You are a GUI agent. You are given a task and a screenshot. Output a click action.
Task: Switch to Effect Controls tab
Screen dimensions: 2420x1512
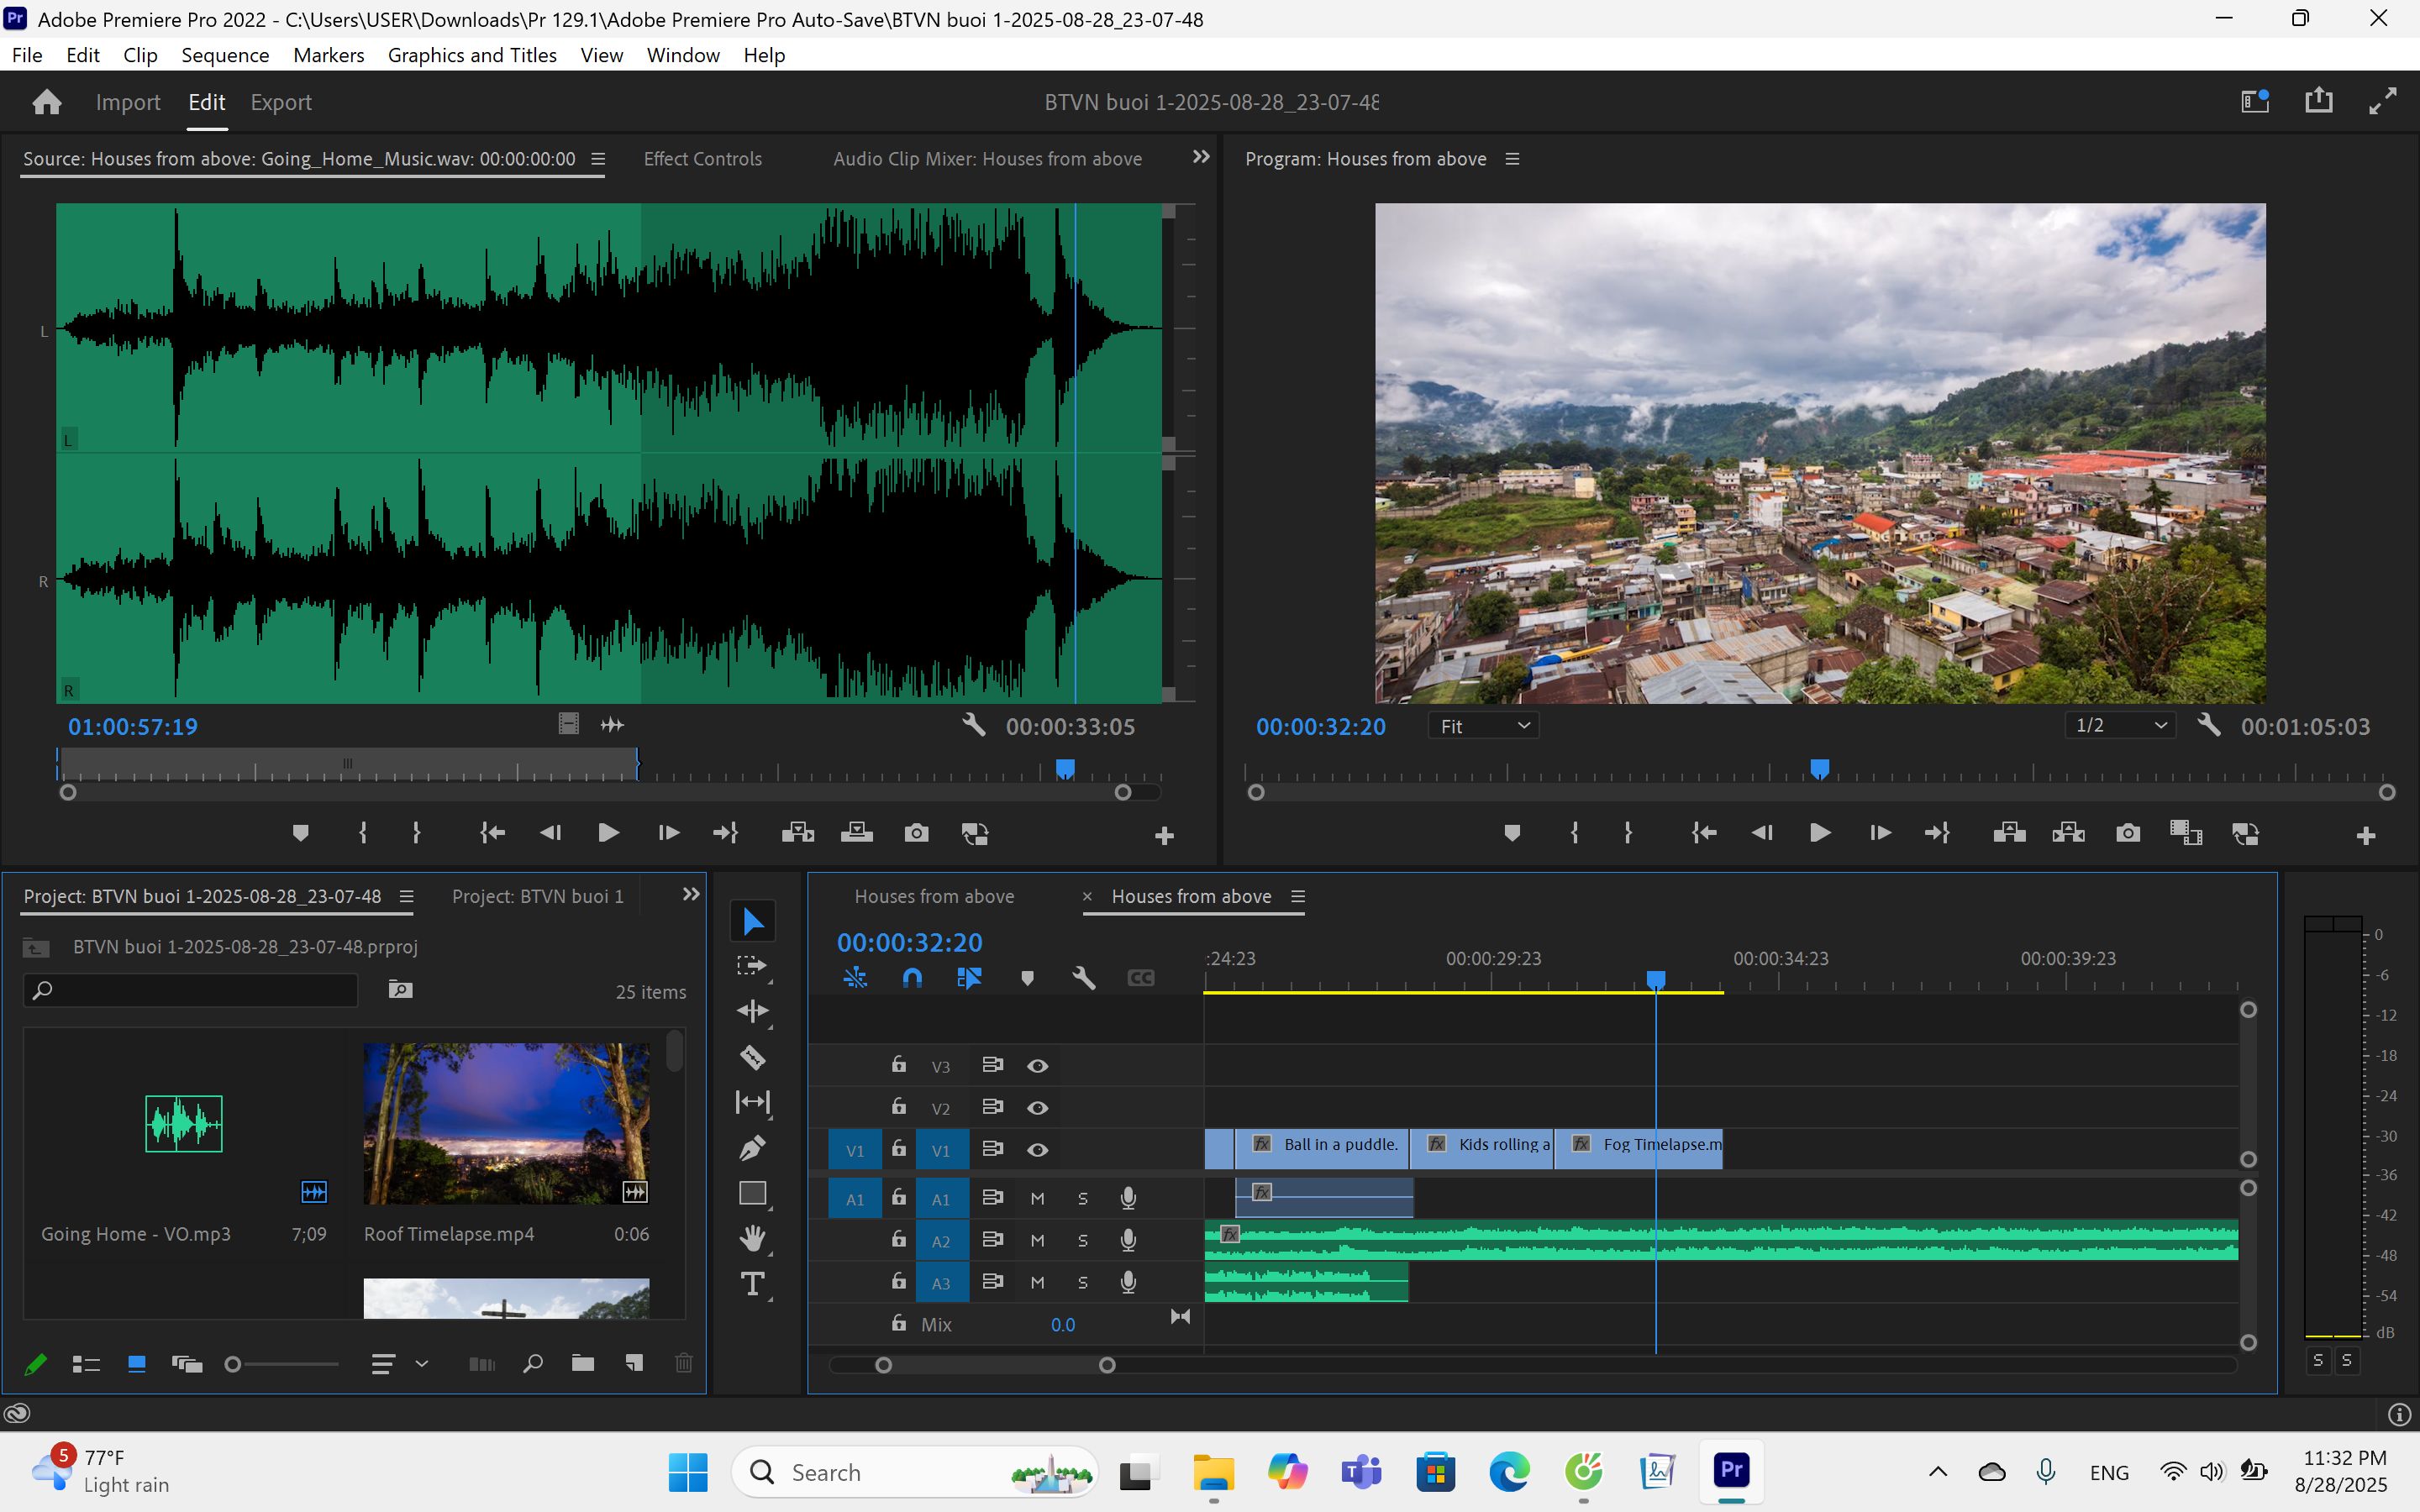[702, 159]
